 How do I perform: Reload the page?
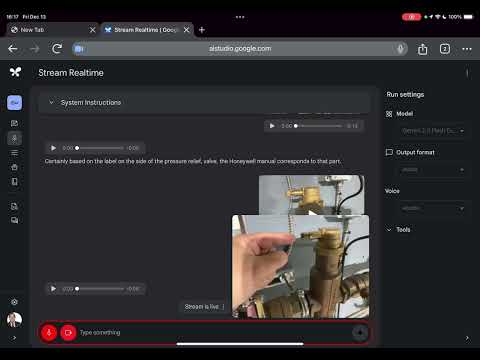[x=57, y=49]
